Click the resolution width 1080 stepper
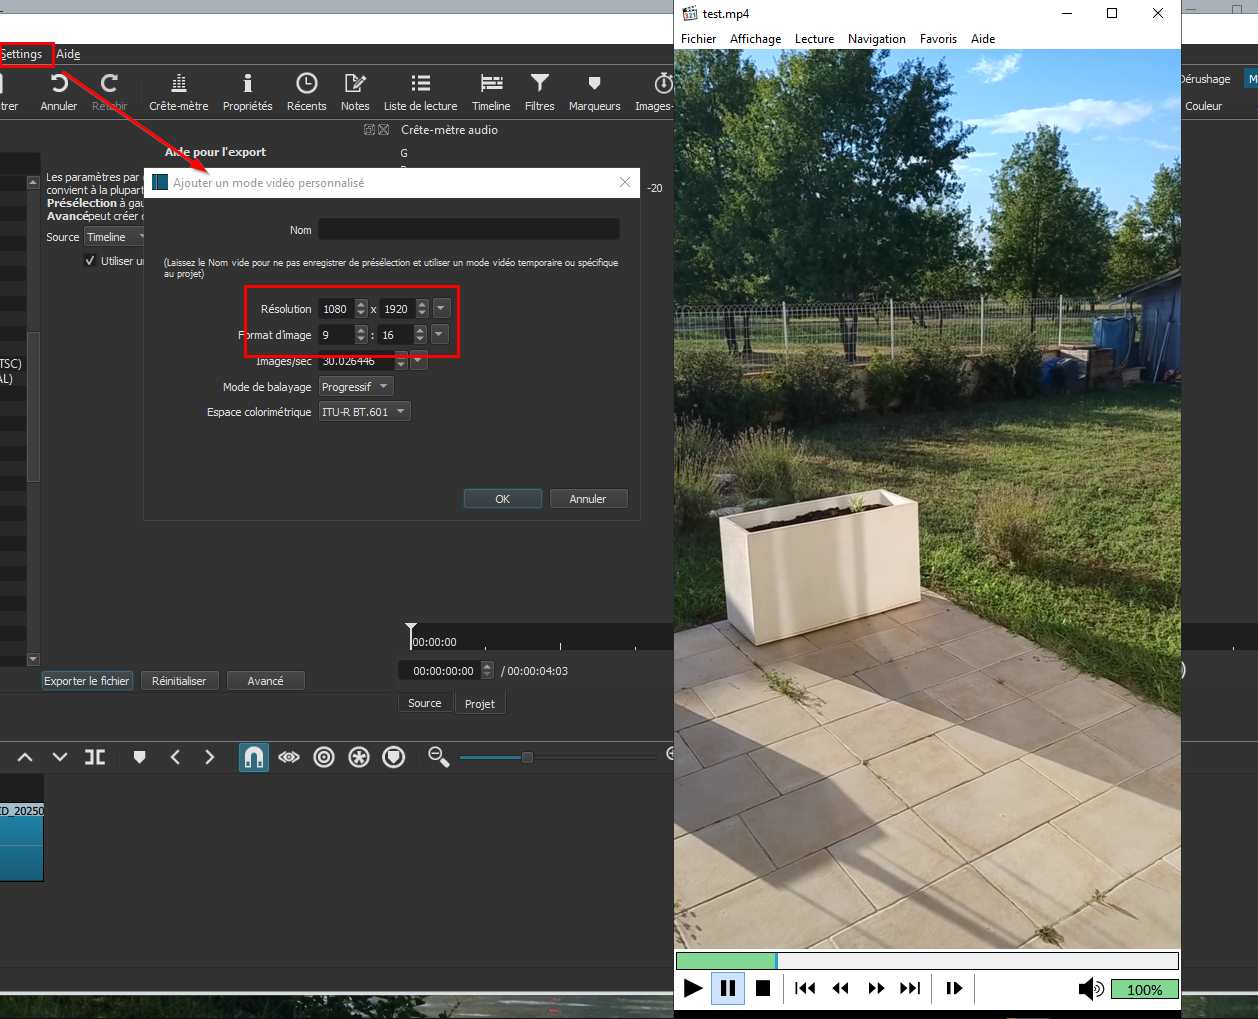The image size is (1258, 1019). tap(361, 308)
